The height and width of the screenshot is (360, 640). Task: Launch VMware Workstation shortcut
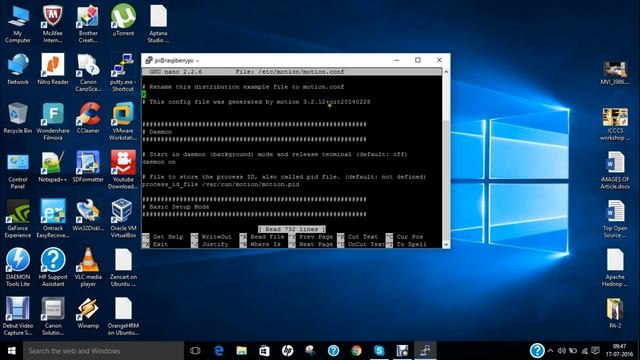coord(123,122)
